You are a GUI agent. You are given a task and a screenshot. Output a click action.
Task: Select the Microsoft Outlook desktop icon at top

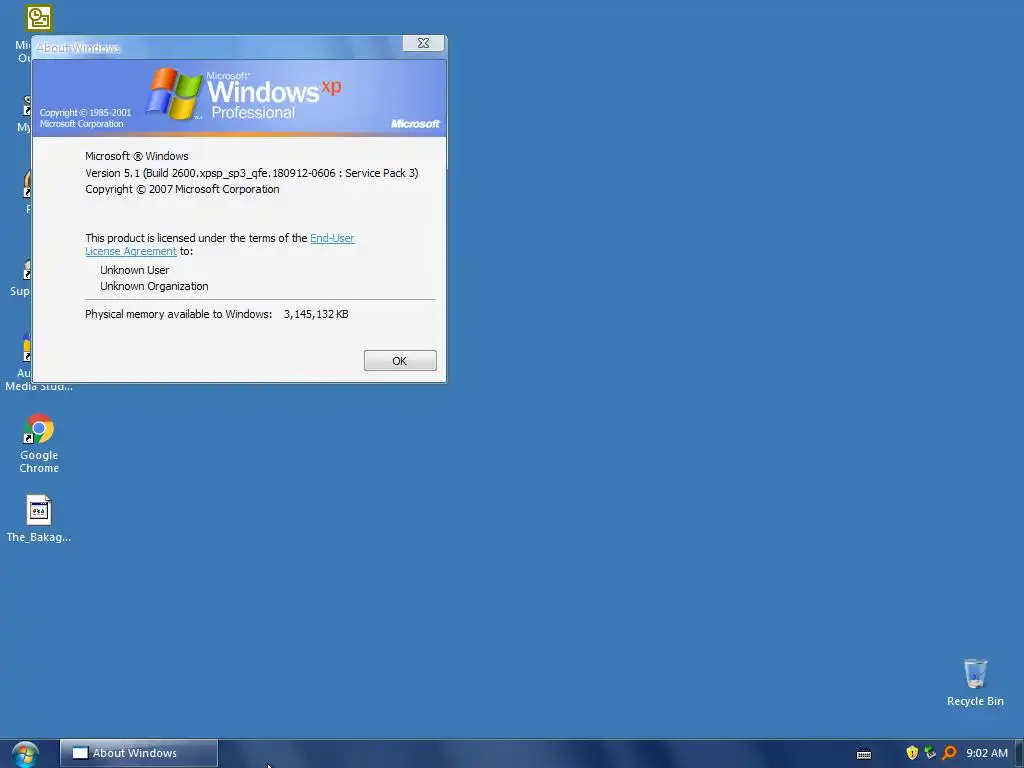pyautogui.click(x=39, y=18)
